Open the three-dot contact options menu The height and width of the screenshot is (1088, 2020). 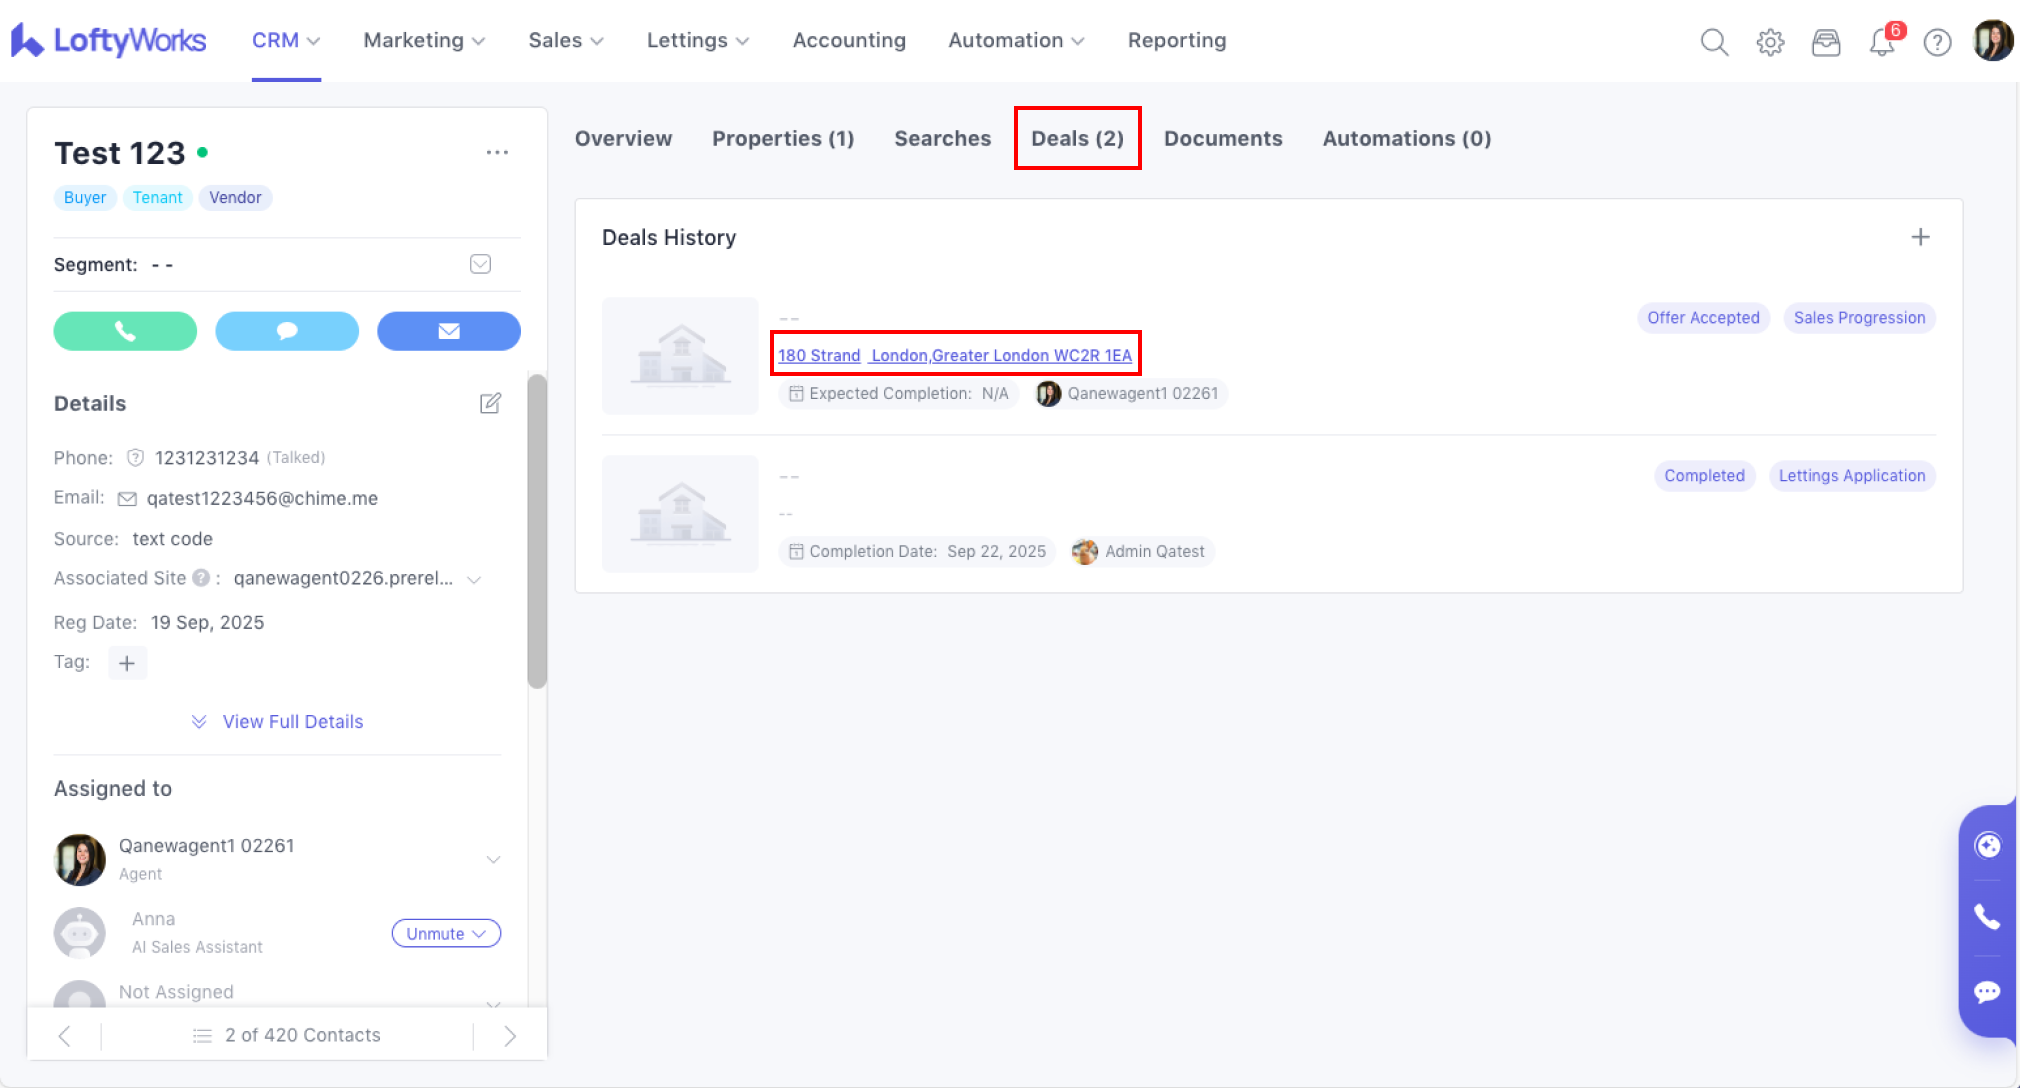(x=497, y=153)
